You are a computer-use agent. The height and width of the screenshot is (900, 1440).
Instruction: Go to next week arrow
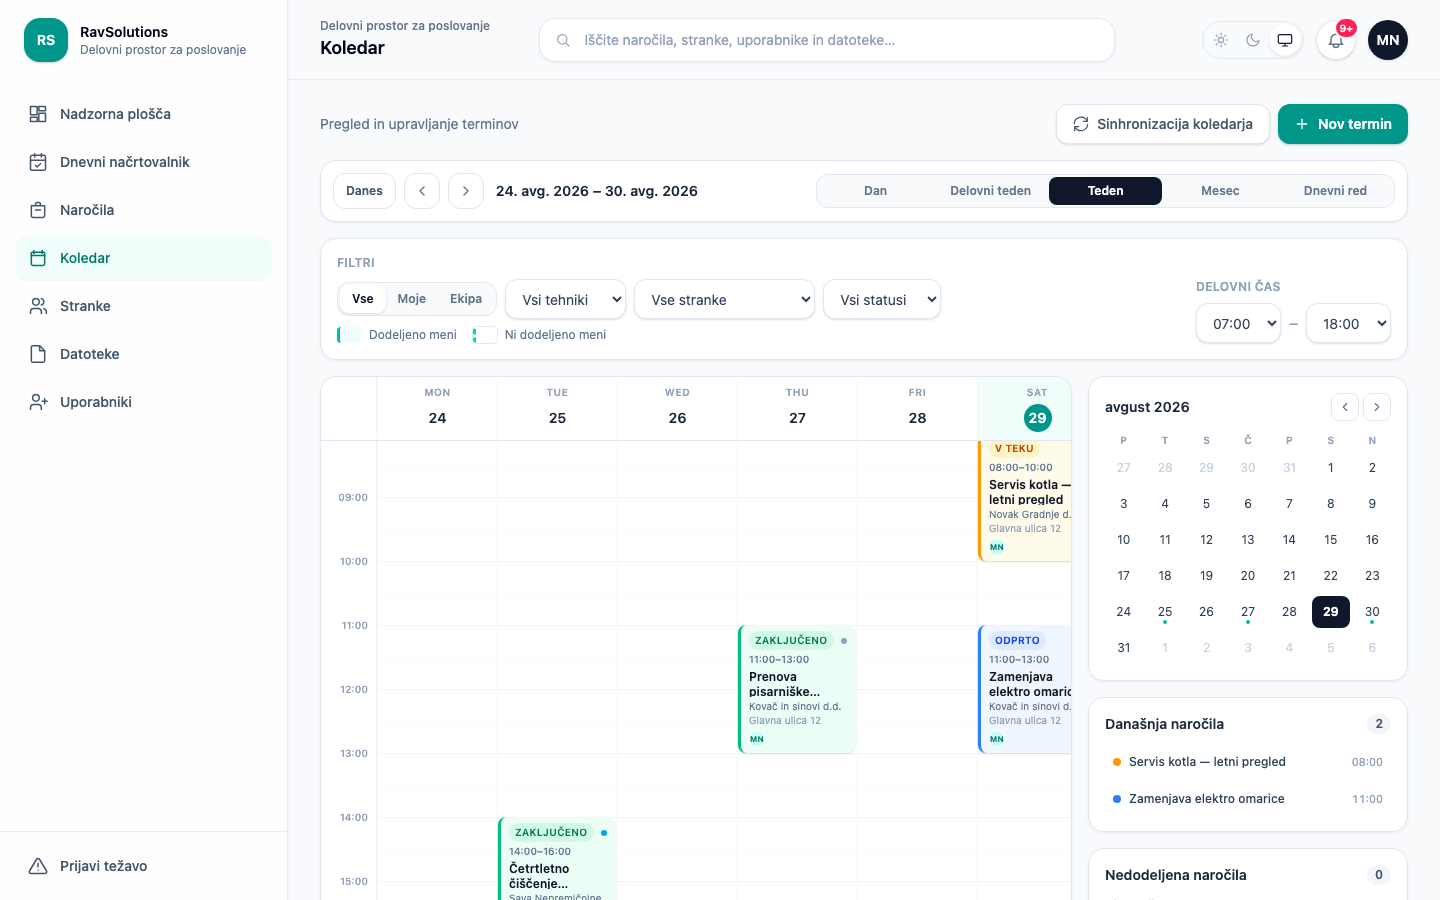(466, 191)
